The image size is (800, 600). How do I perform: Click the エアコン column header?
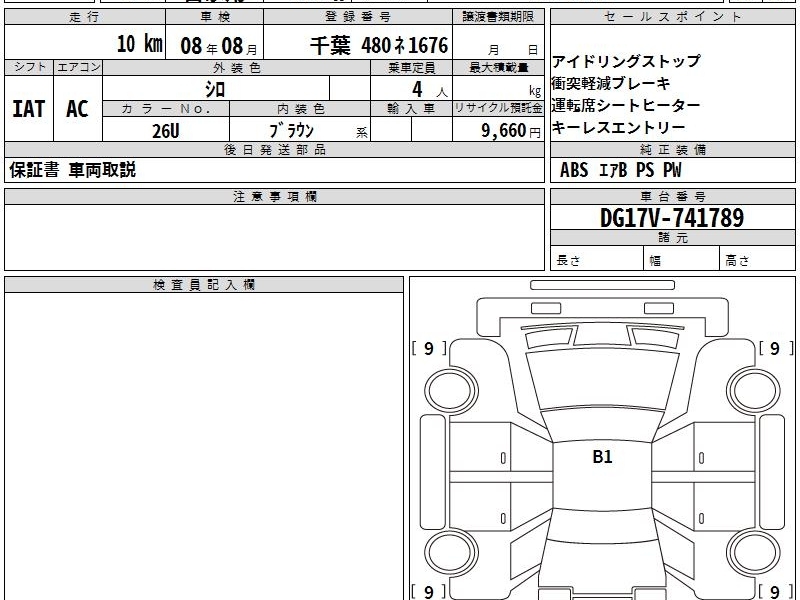click(x=78, y=67)
